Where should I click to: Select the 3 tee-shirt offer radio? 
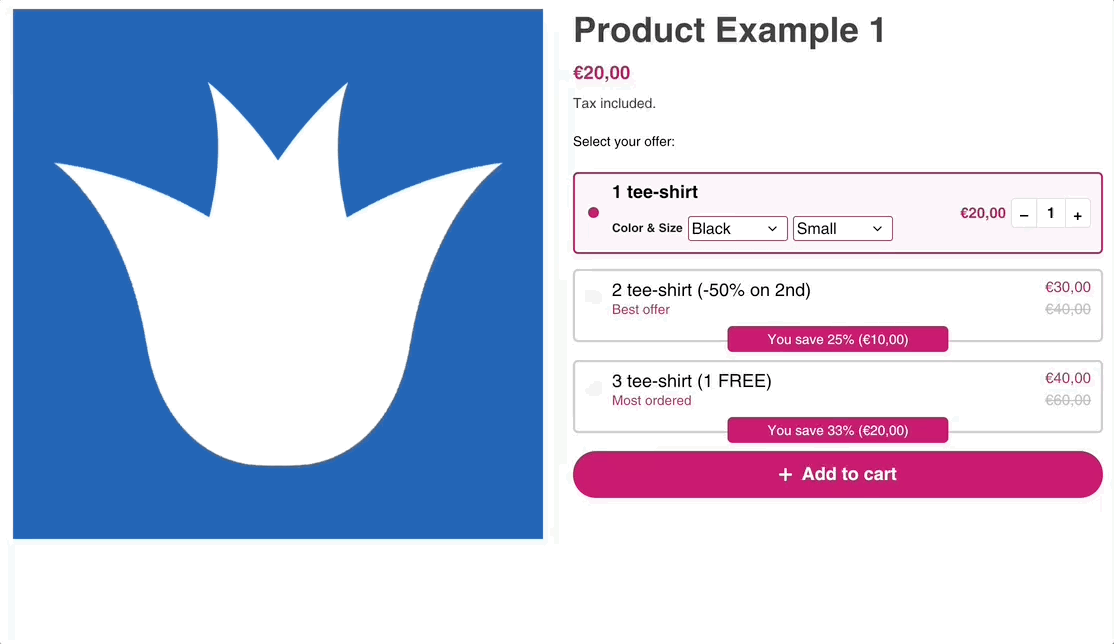point(593,388)
